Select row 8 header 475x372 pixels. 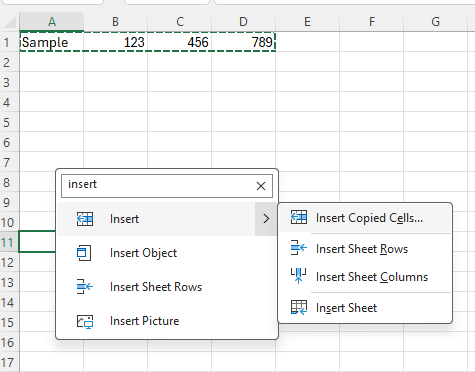(9, 182)
